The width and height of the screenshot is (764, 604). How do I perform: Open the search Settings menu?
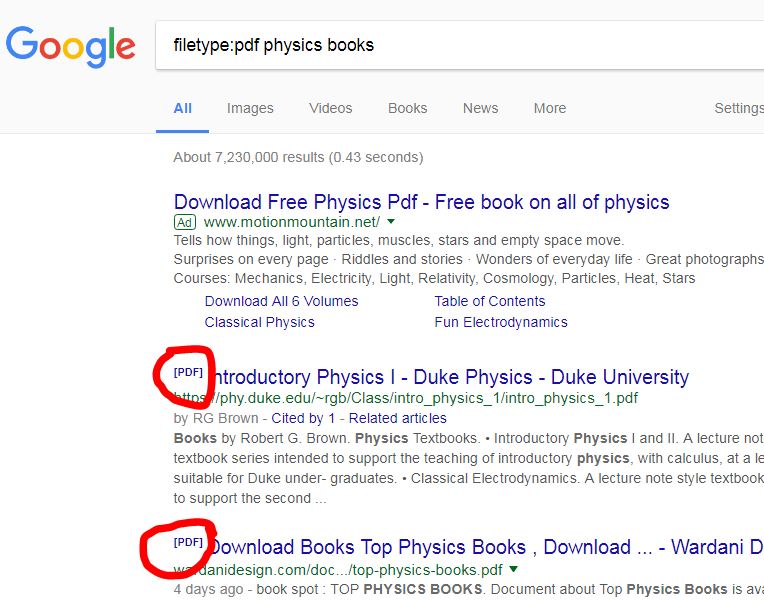tap(739, 108)
